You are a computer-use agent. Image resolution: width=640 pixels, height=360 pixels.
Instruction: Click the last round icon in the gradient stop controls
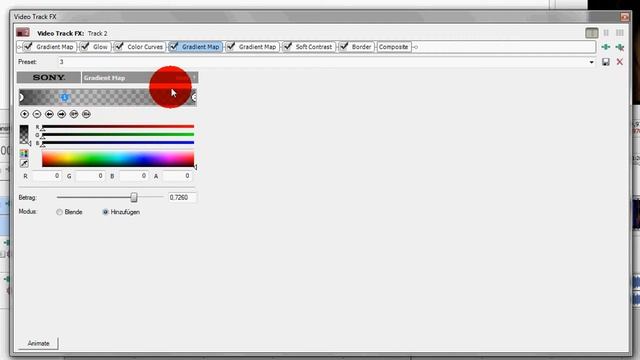click(86, 114)
